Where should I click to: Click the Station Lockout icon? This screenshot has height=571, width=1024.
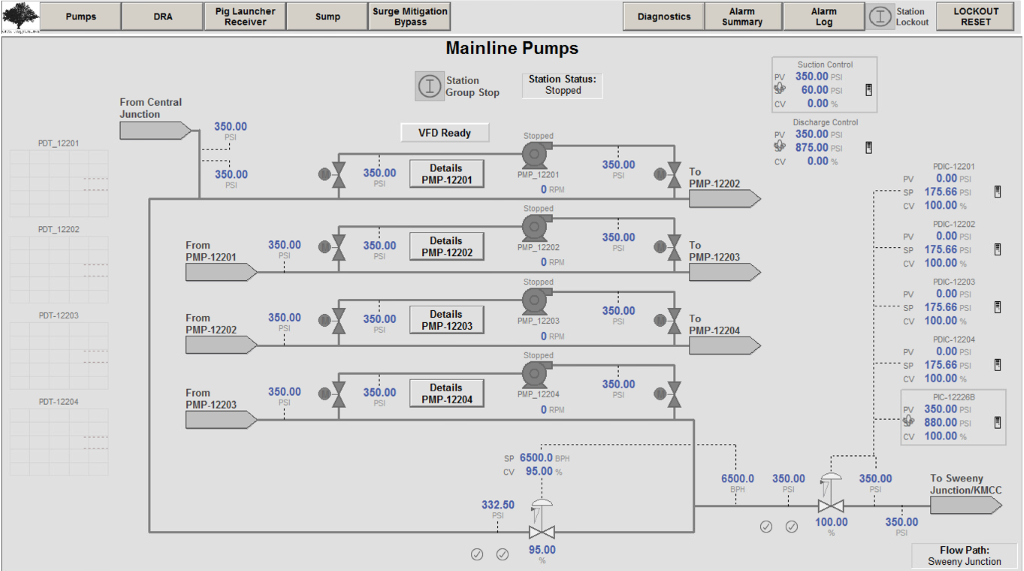(880, 16)
